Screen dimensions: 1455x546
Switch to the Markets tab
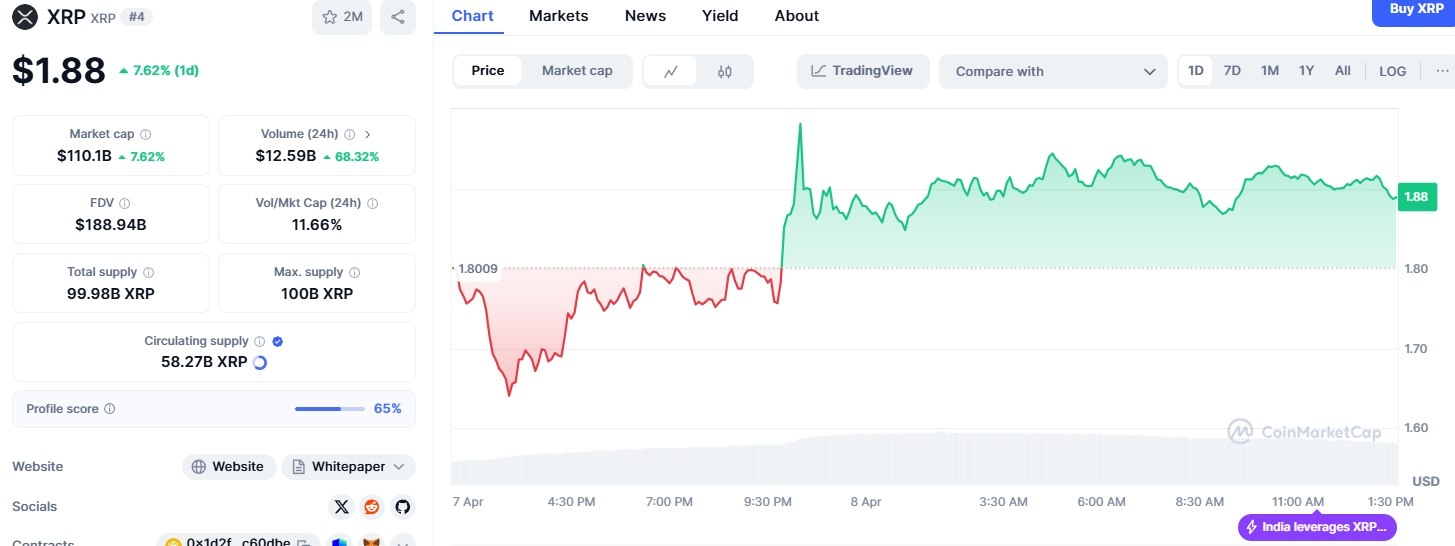(x=559, y=16)
